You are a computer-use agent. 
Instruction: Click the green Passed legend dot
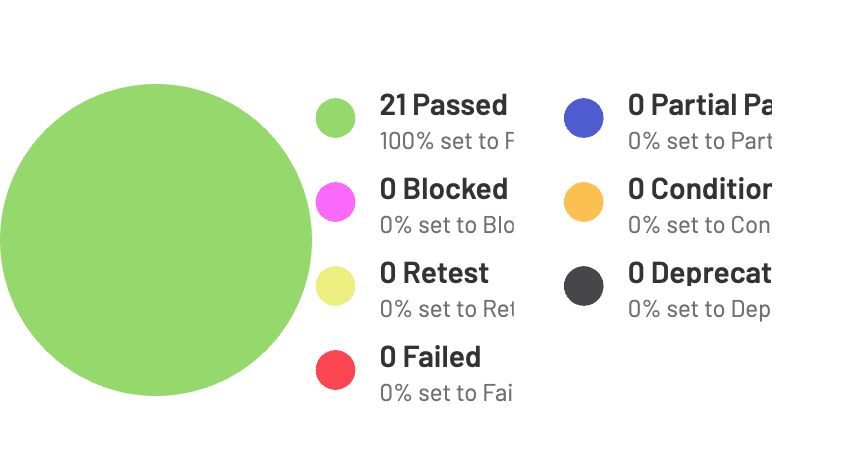point(336,118)
